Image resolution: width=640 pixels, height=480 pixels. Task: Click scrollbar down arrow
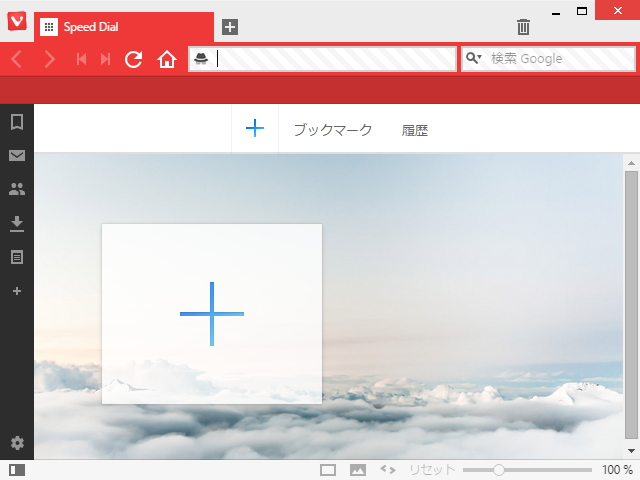(x=631, y=451)
